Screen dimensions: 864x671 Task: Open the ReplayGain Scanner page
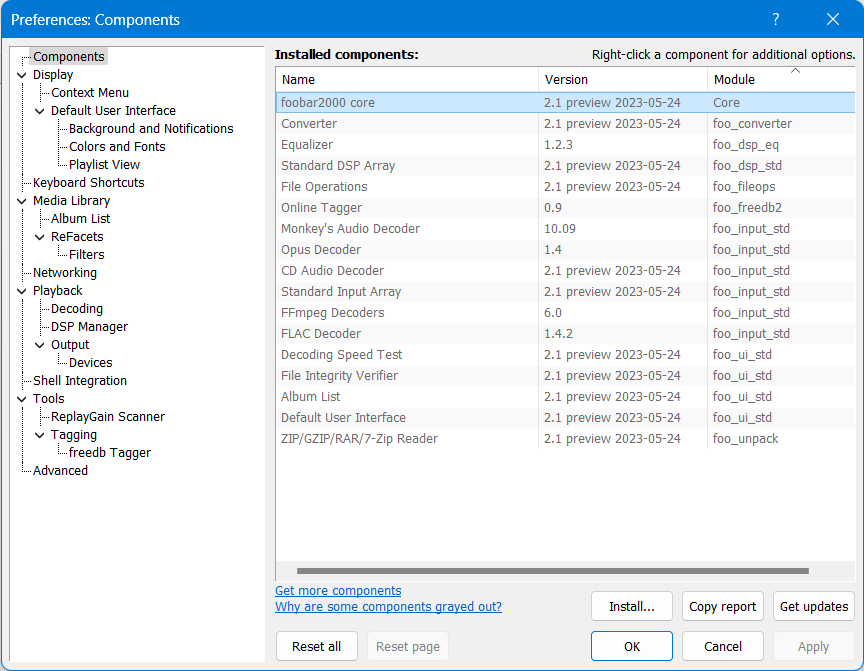click(x=108, y=417)
